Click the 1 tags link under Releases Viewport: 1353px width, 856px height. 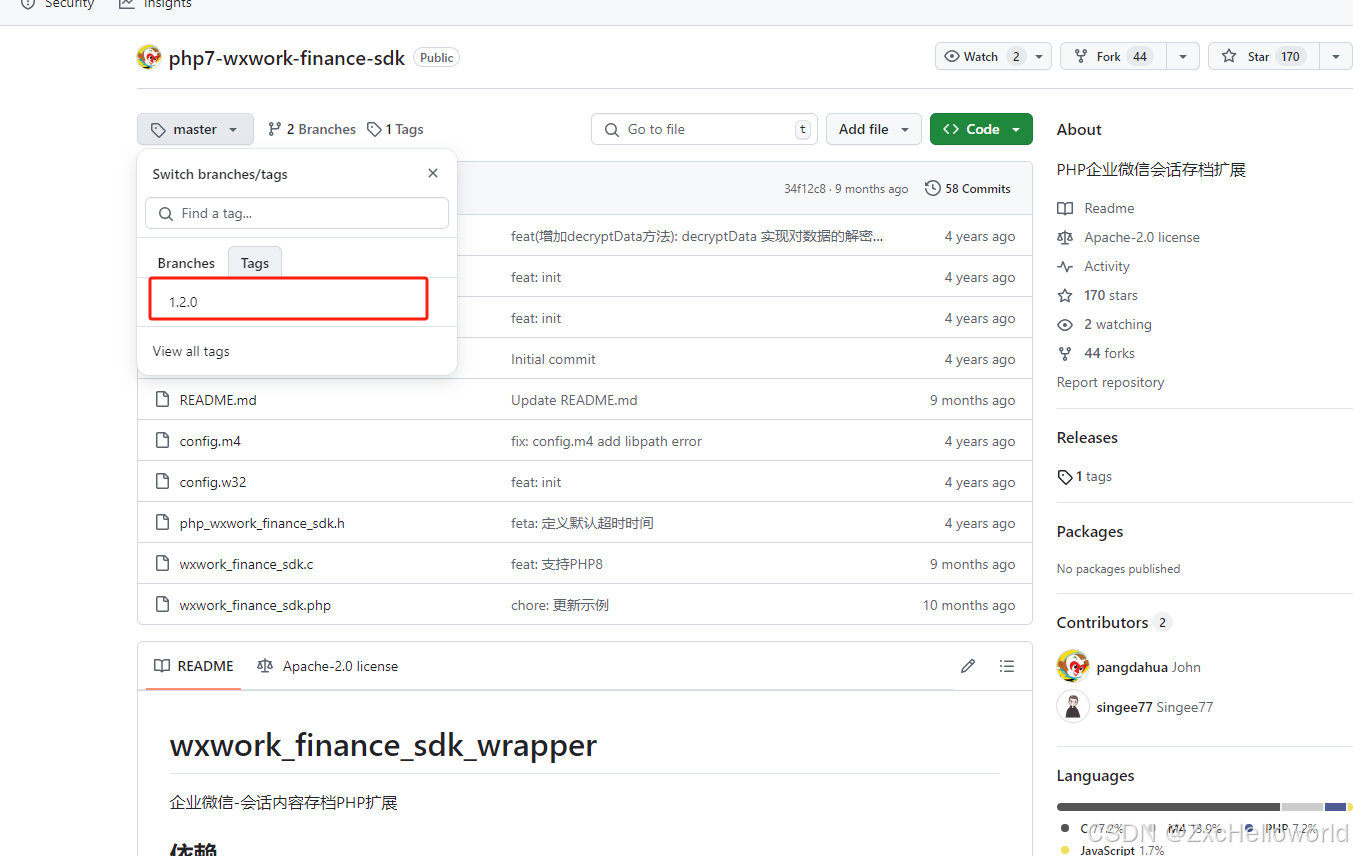(x=1084, y=476)
